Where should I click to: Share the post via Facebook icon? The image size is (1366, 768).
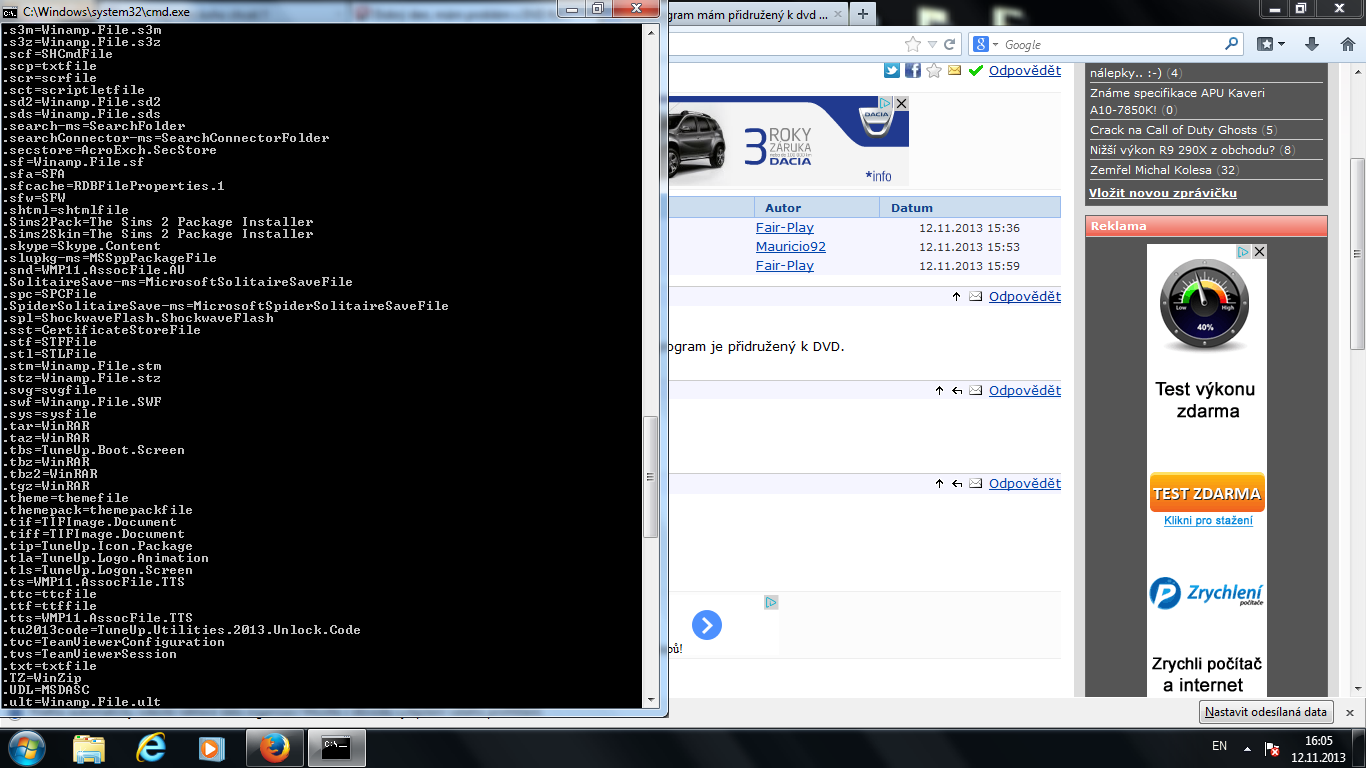[x=913, y=70]
